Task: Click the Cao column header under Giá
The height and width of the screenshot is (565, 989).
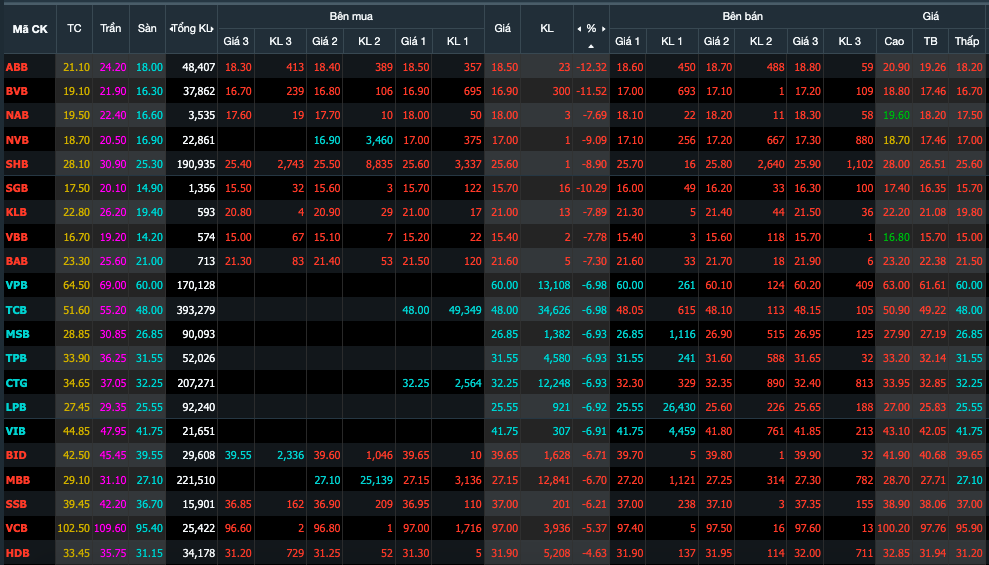Action: (x=894, y=41)
